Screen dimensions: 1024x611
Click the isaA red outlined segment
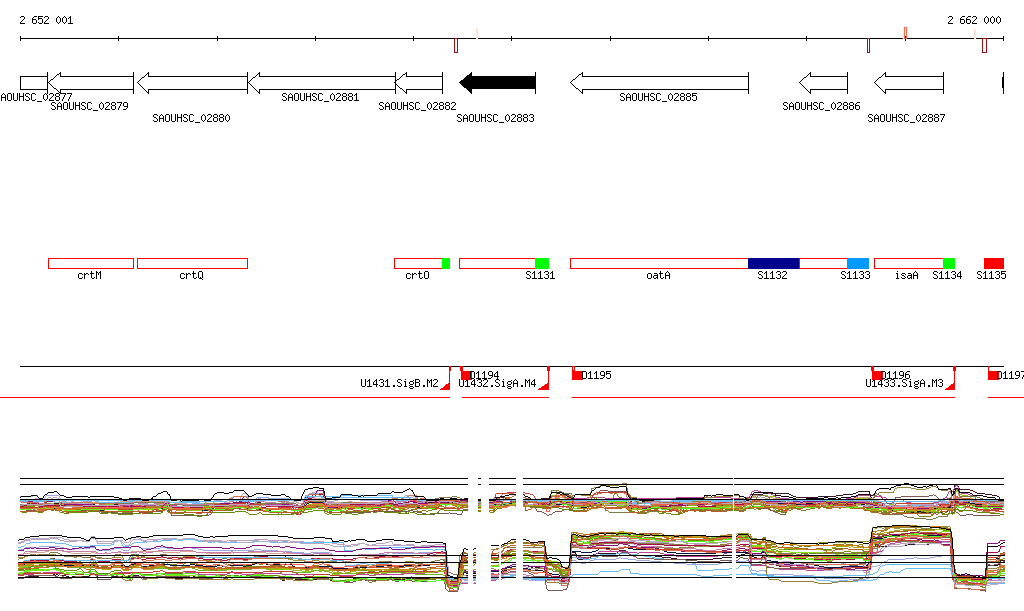pyautogui.click(x=908, y=264)
